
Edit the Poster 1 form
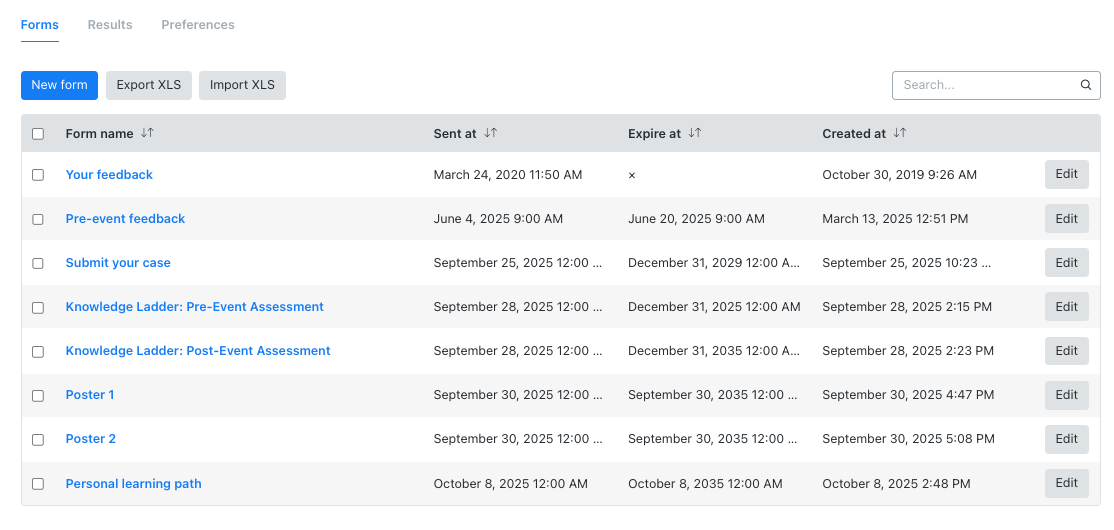(1066, 395)
